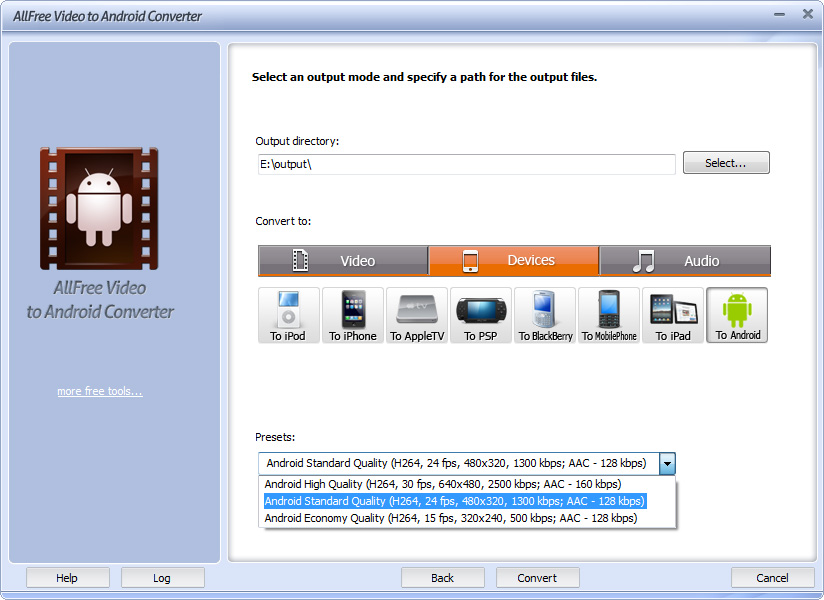
Task: Switch to the Audio tab
Action: click(685, 261)
